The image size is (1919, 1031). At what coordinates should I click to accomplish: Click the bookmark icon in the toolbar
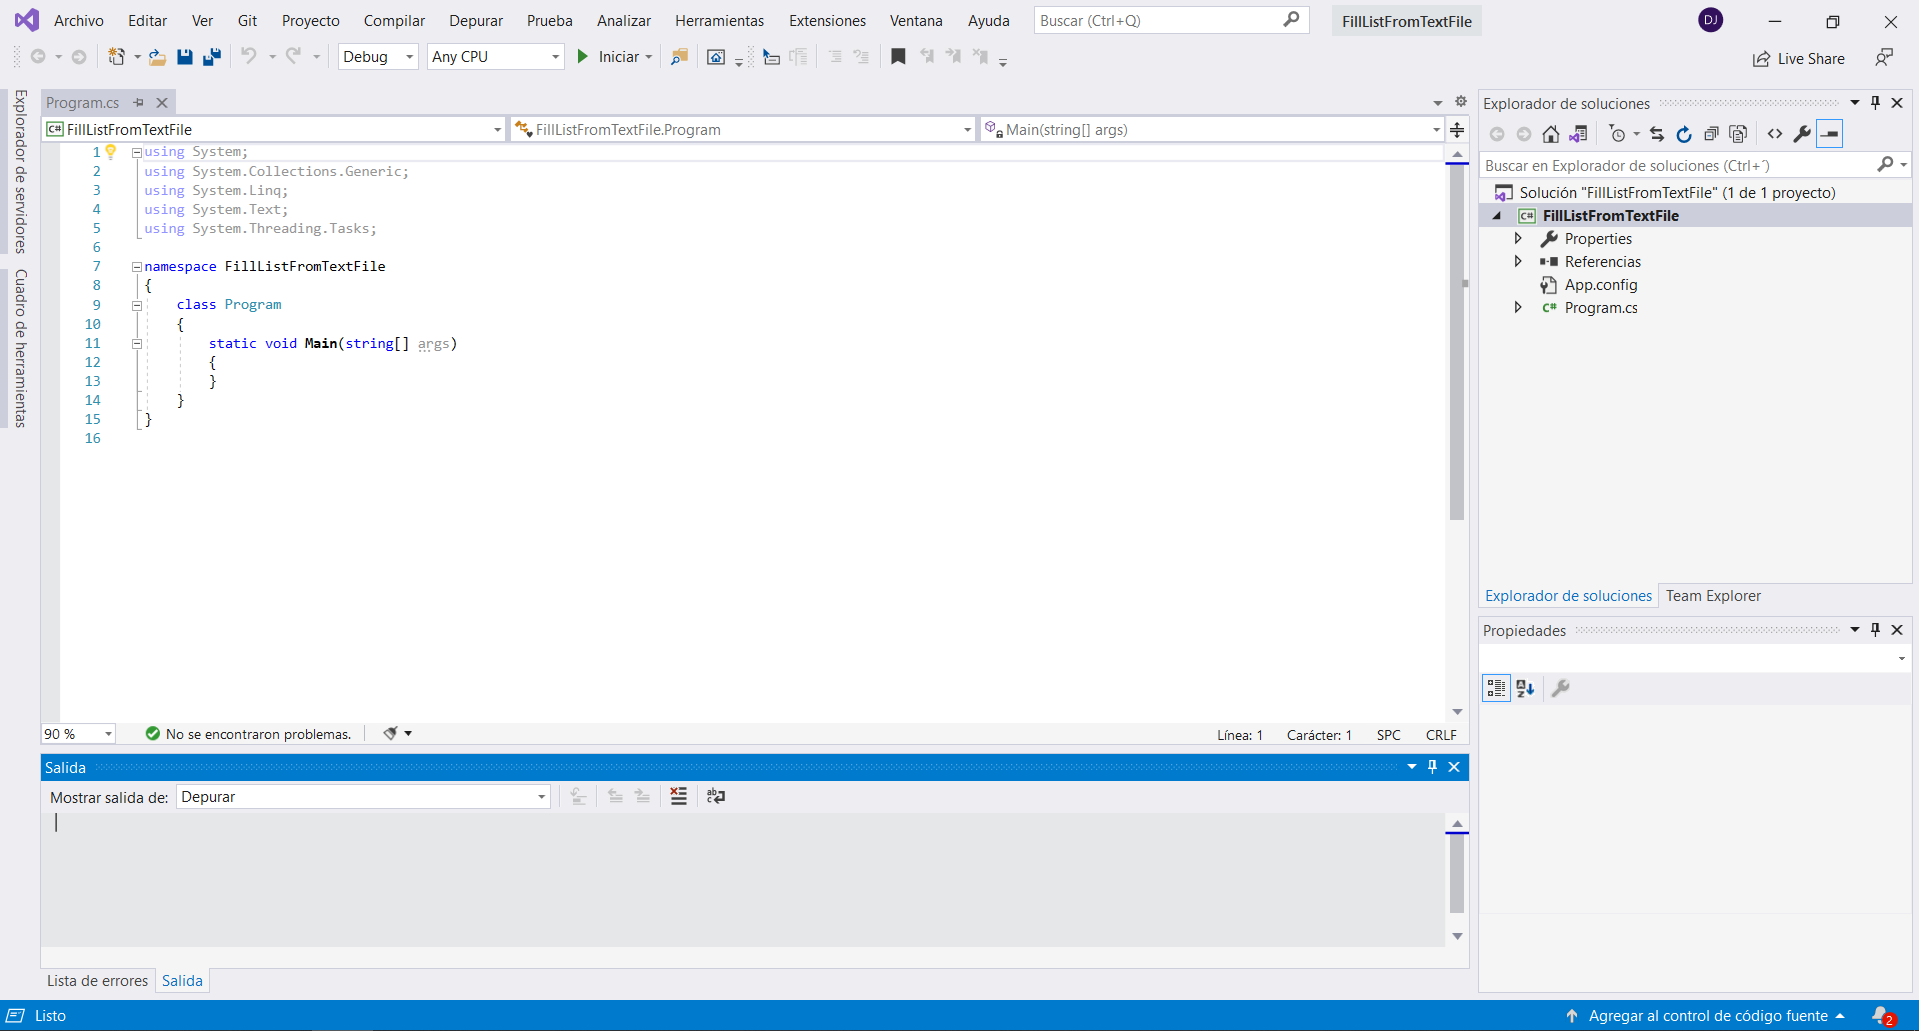click(x=898, y=57)
